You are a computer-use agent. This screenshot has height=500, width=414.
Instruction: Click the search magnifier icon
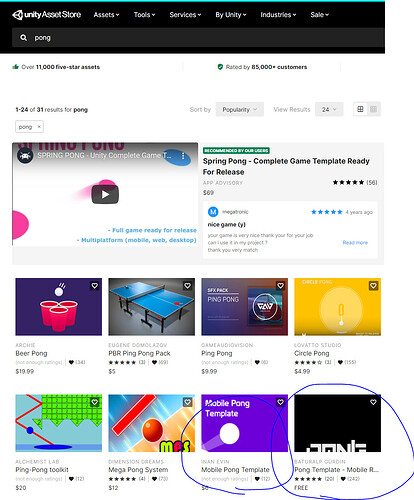point(23,38)
